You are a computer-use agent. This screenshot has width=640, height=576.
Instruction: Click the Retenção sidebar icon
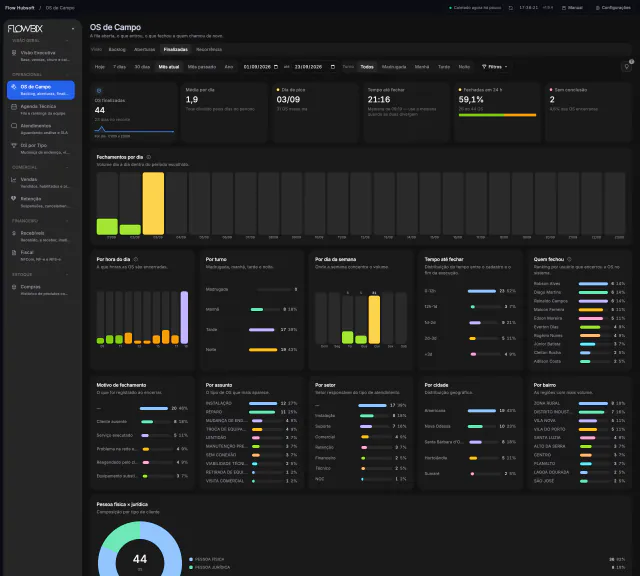tap(14, 198)
